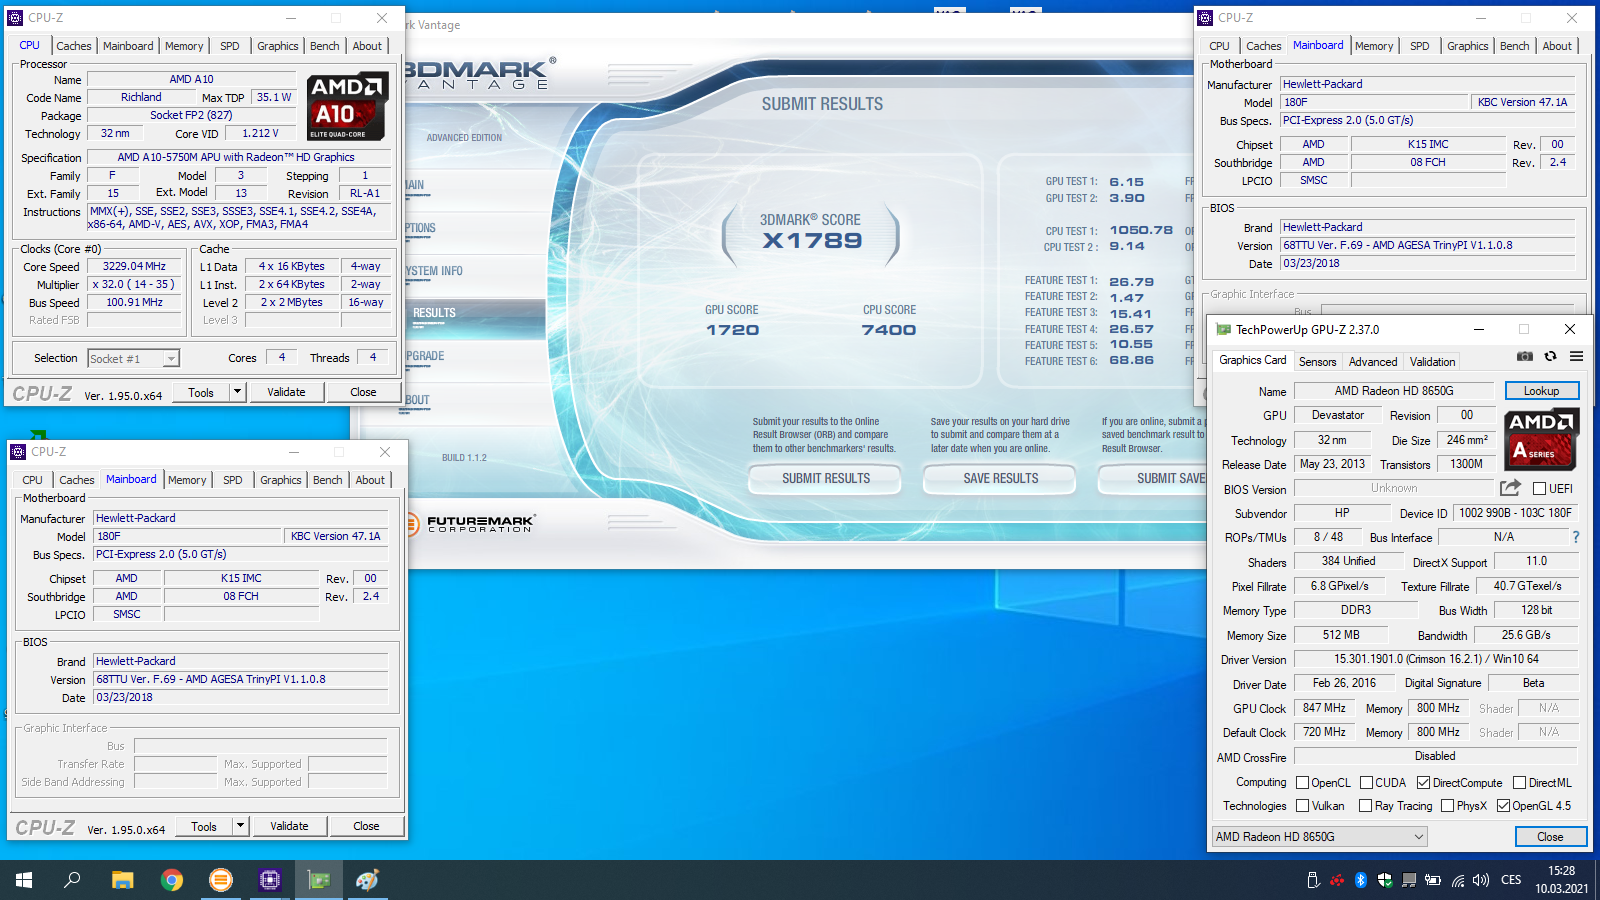1600x900 pixels.
Task: Open the orange circle app in the taskbar
Action: pyautogui.click(x=221, y=880)
